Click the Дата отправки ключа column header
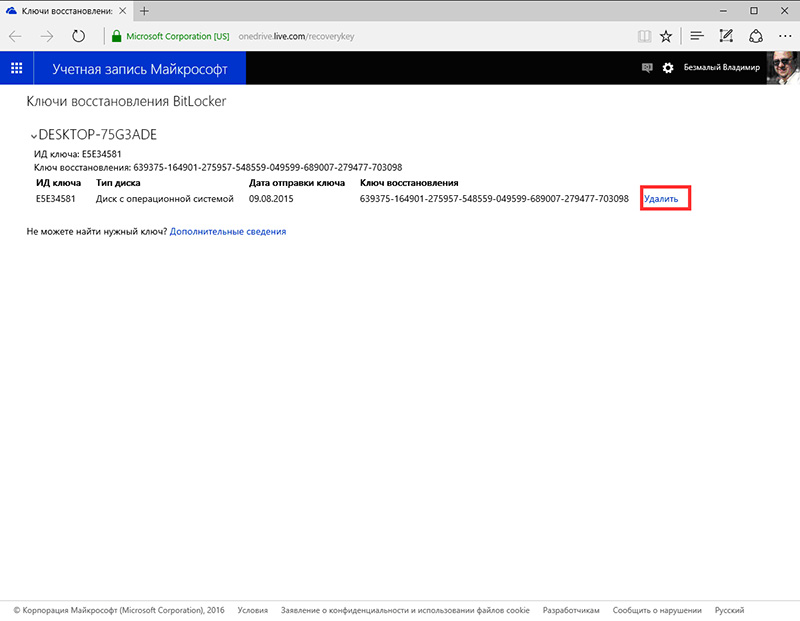Image resolution: width=800 pixels, height=621 pixels. click(297, 183)
